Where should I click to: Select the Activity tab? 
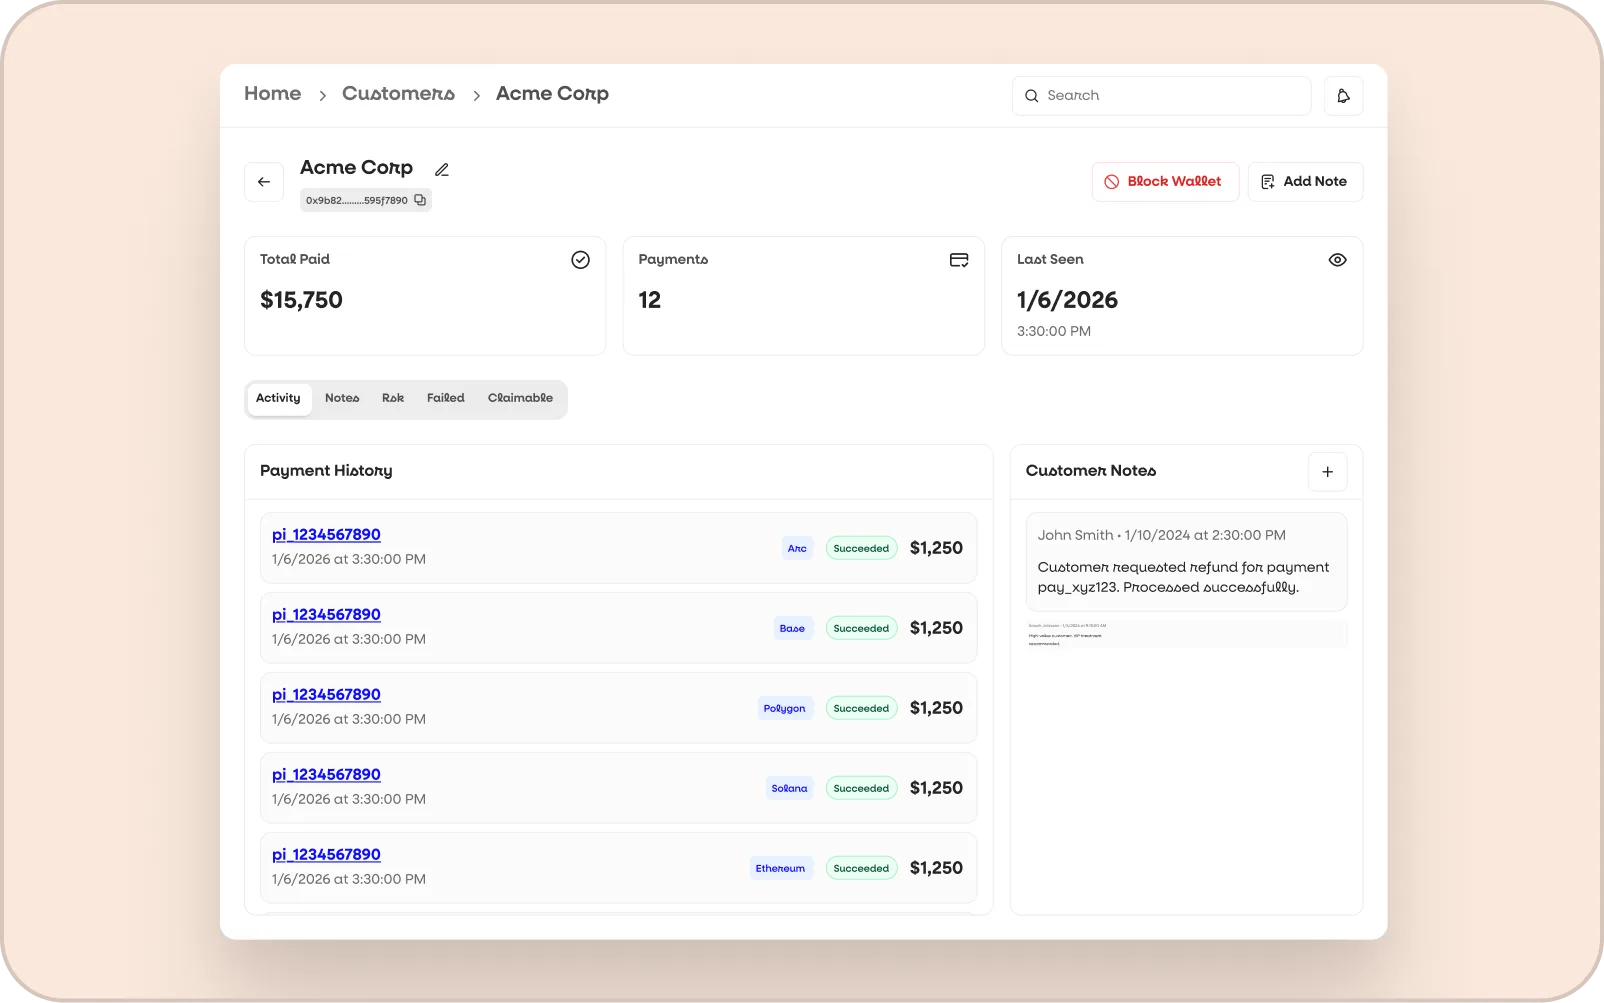coord(278,399)
